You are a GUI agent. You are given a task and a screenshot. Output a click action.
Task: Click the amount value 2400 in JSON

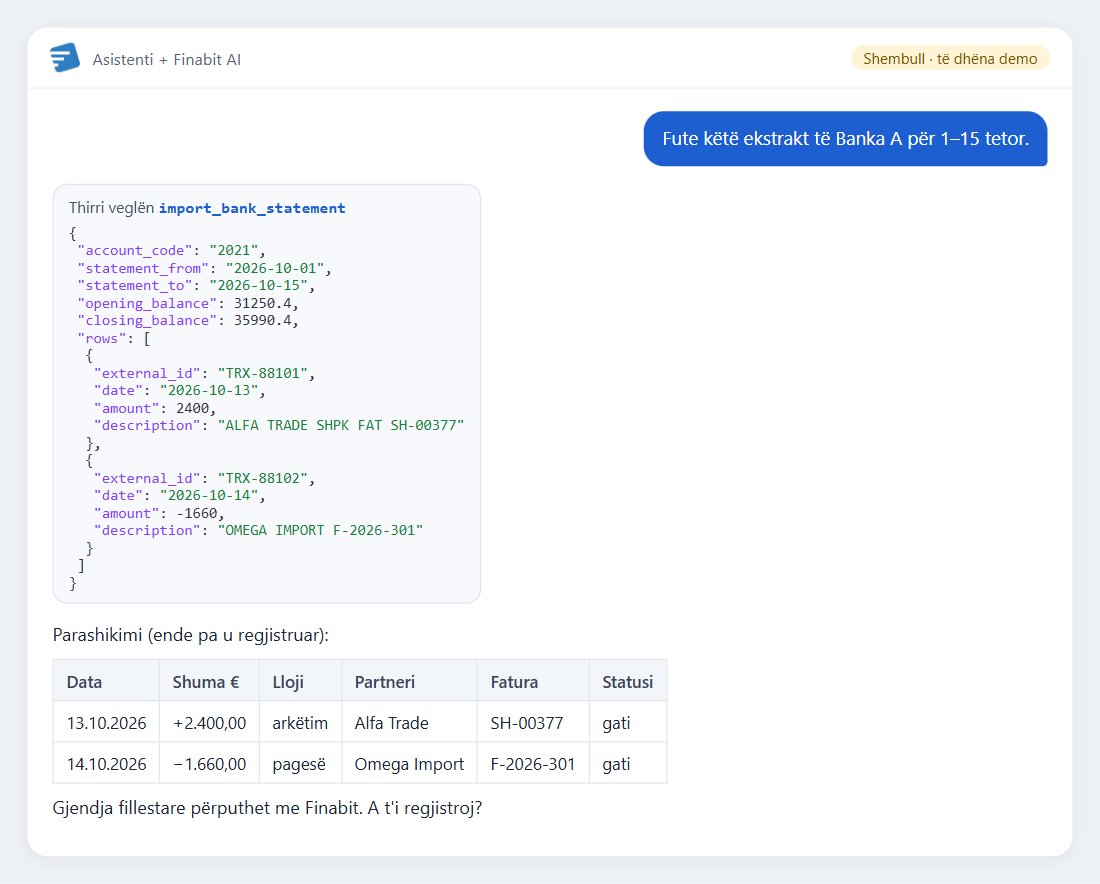point(192,408)
